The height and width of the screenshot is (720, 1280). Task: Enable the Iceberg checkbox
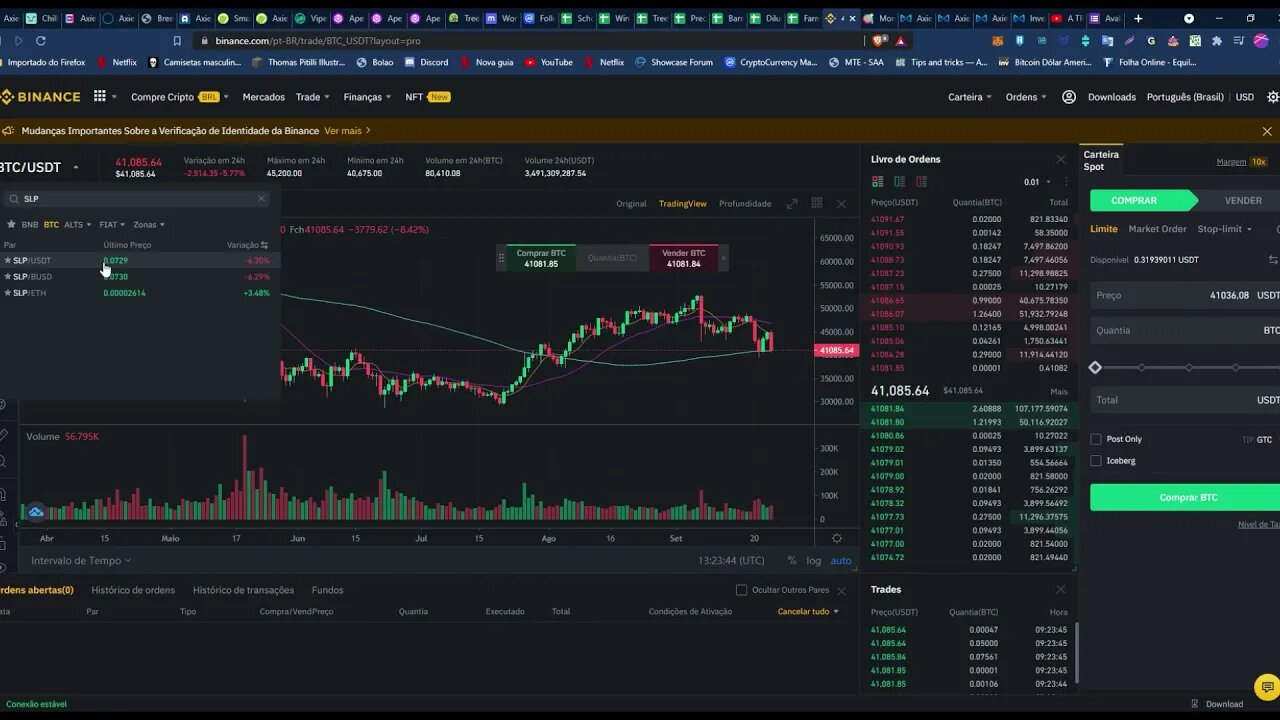pos(1096,461)
